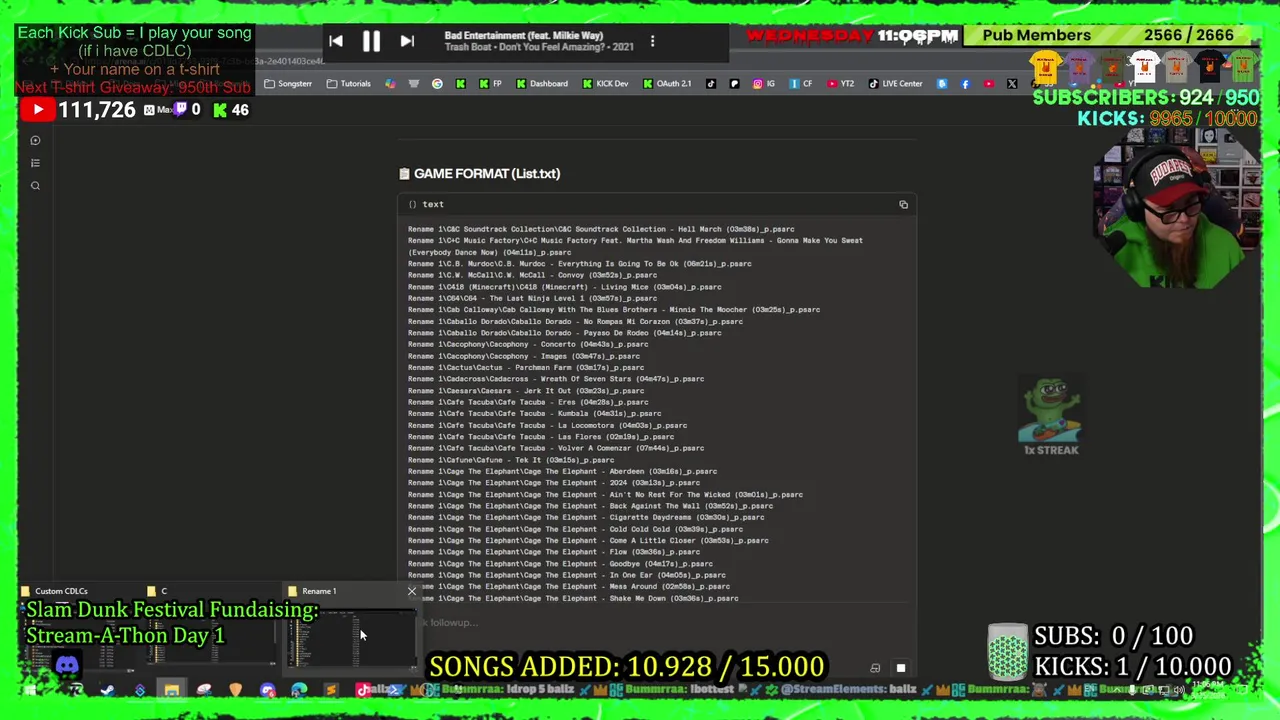Image resolution: width=1280 pixels, height=720 pixels.
Task: Copy the List.txt code block
Action: click(x=903, y=204)
